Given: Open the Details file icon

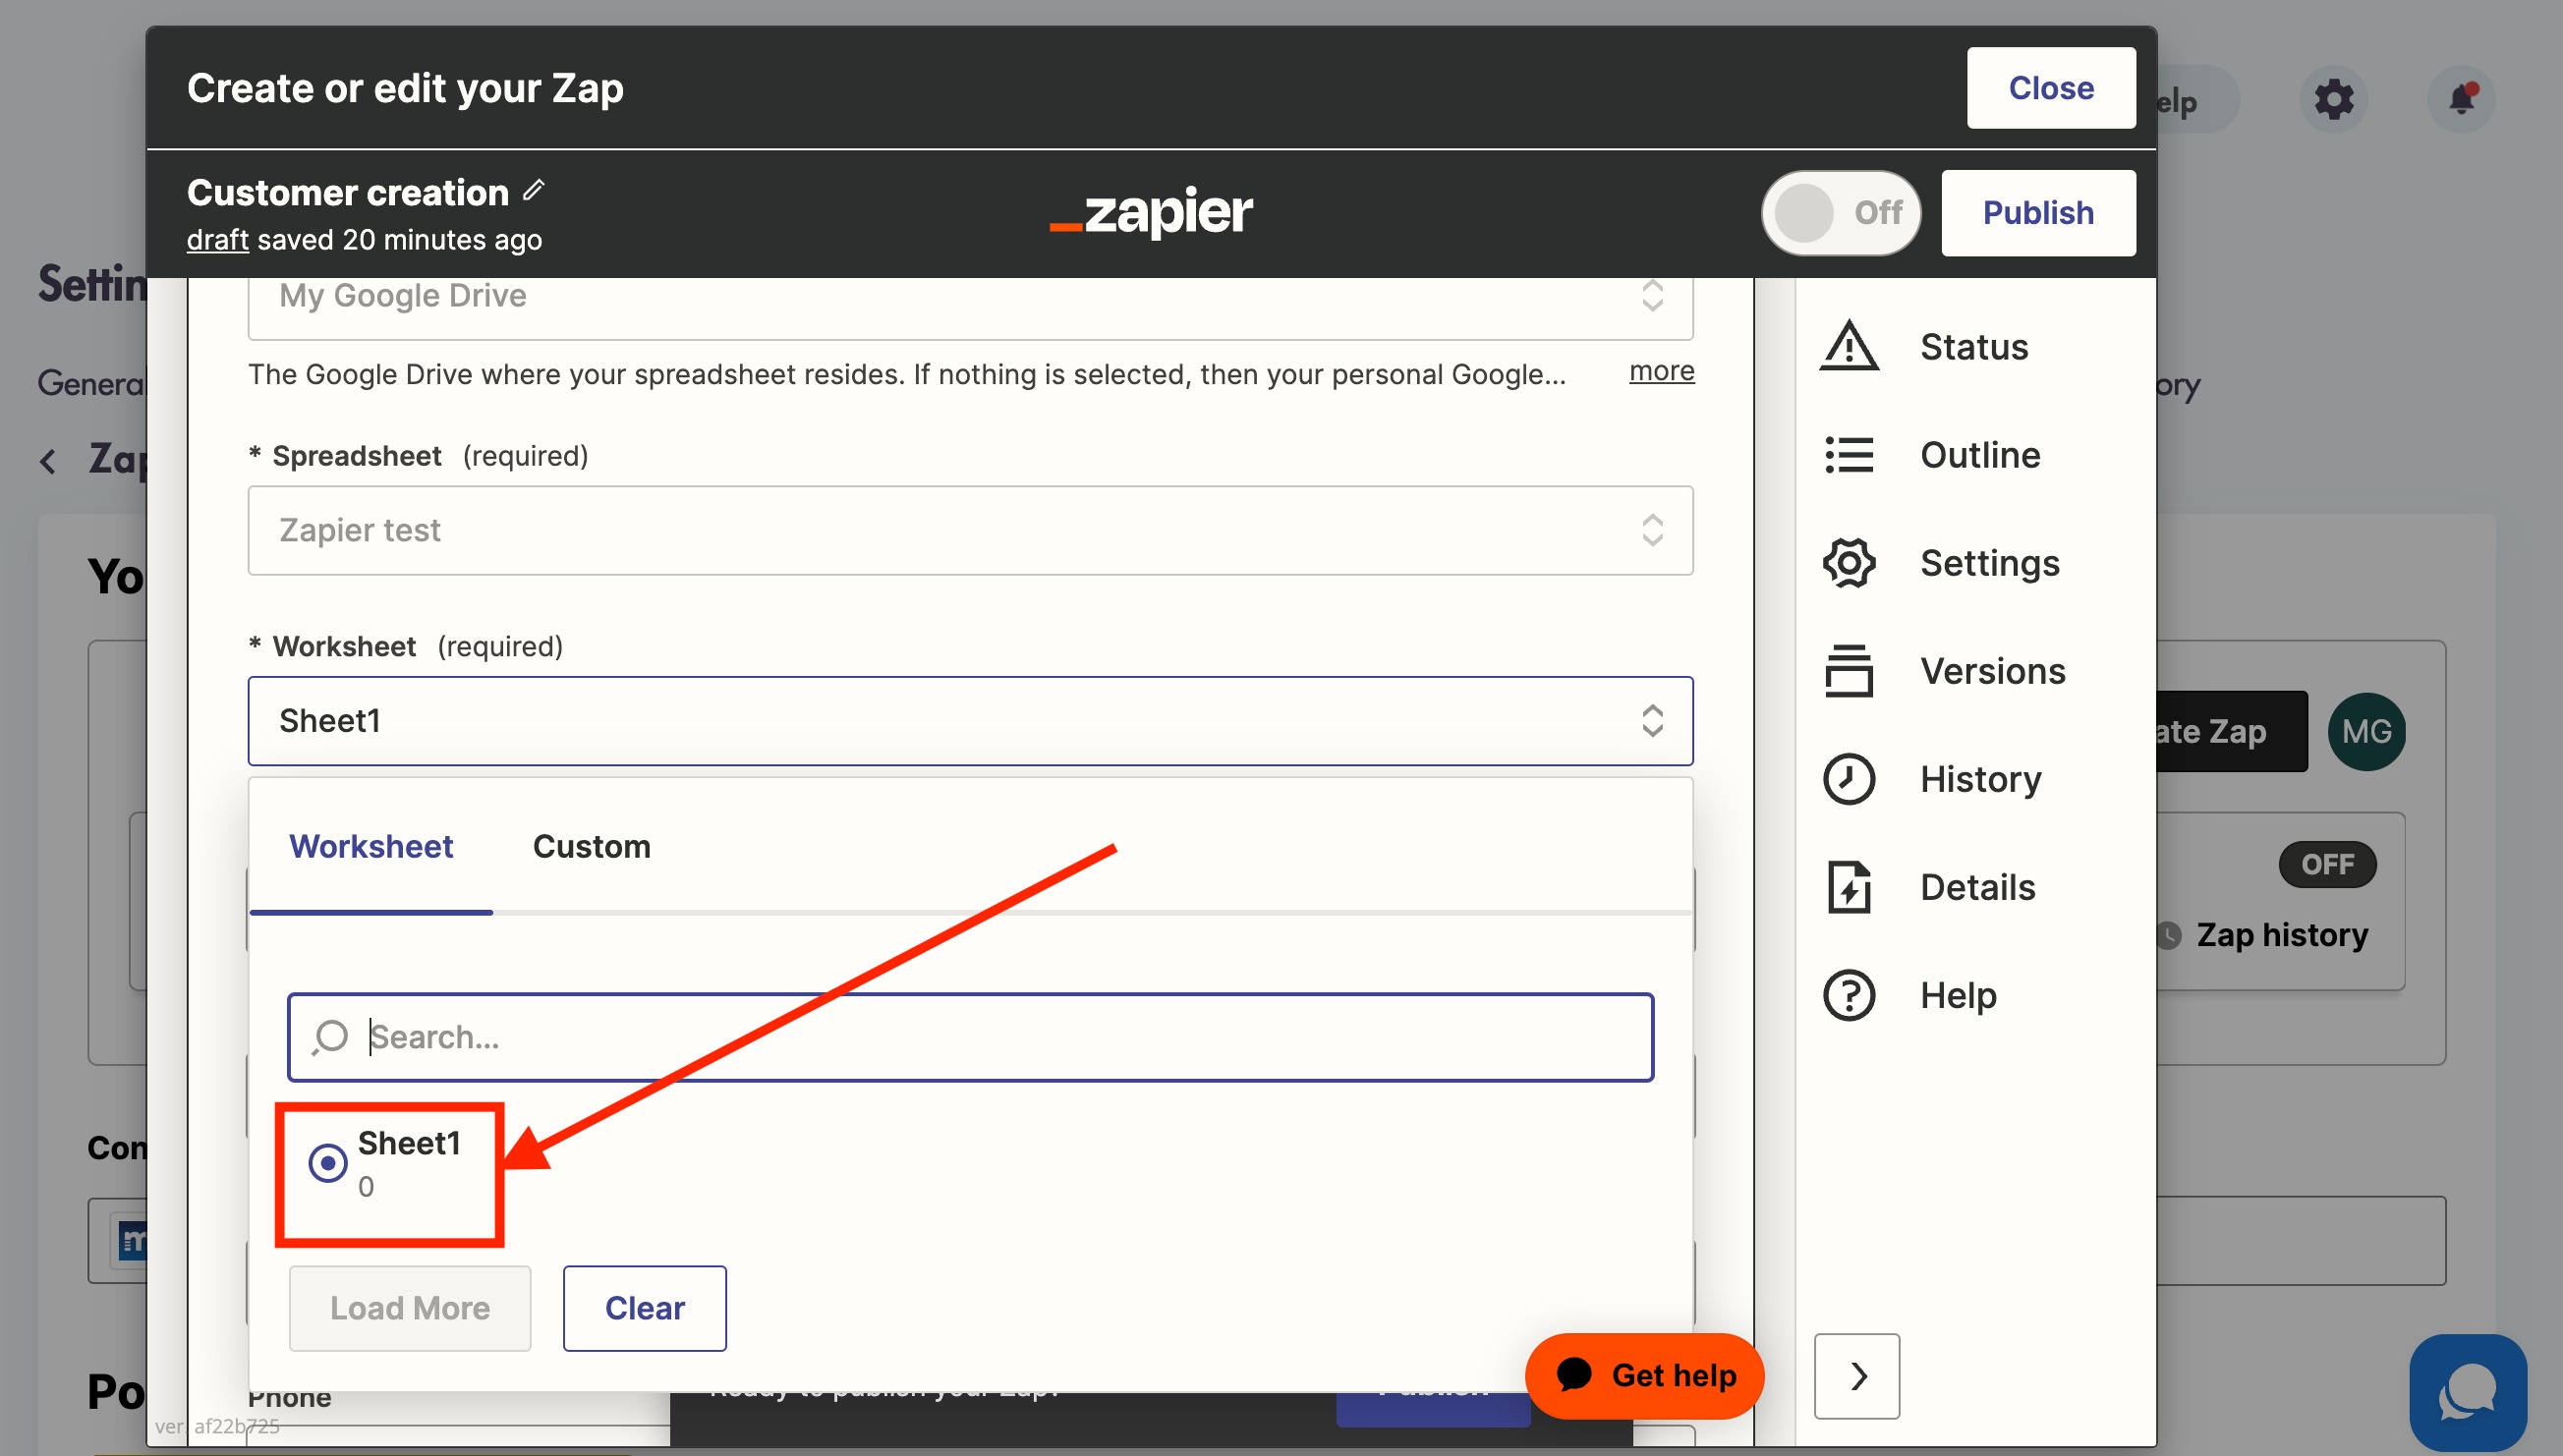Looking at the screenshot, I should [x=1848, y=887].
